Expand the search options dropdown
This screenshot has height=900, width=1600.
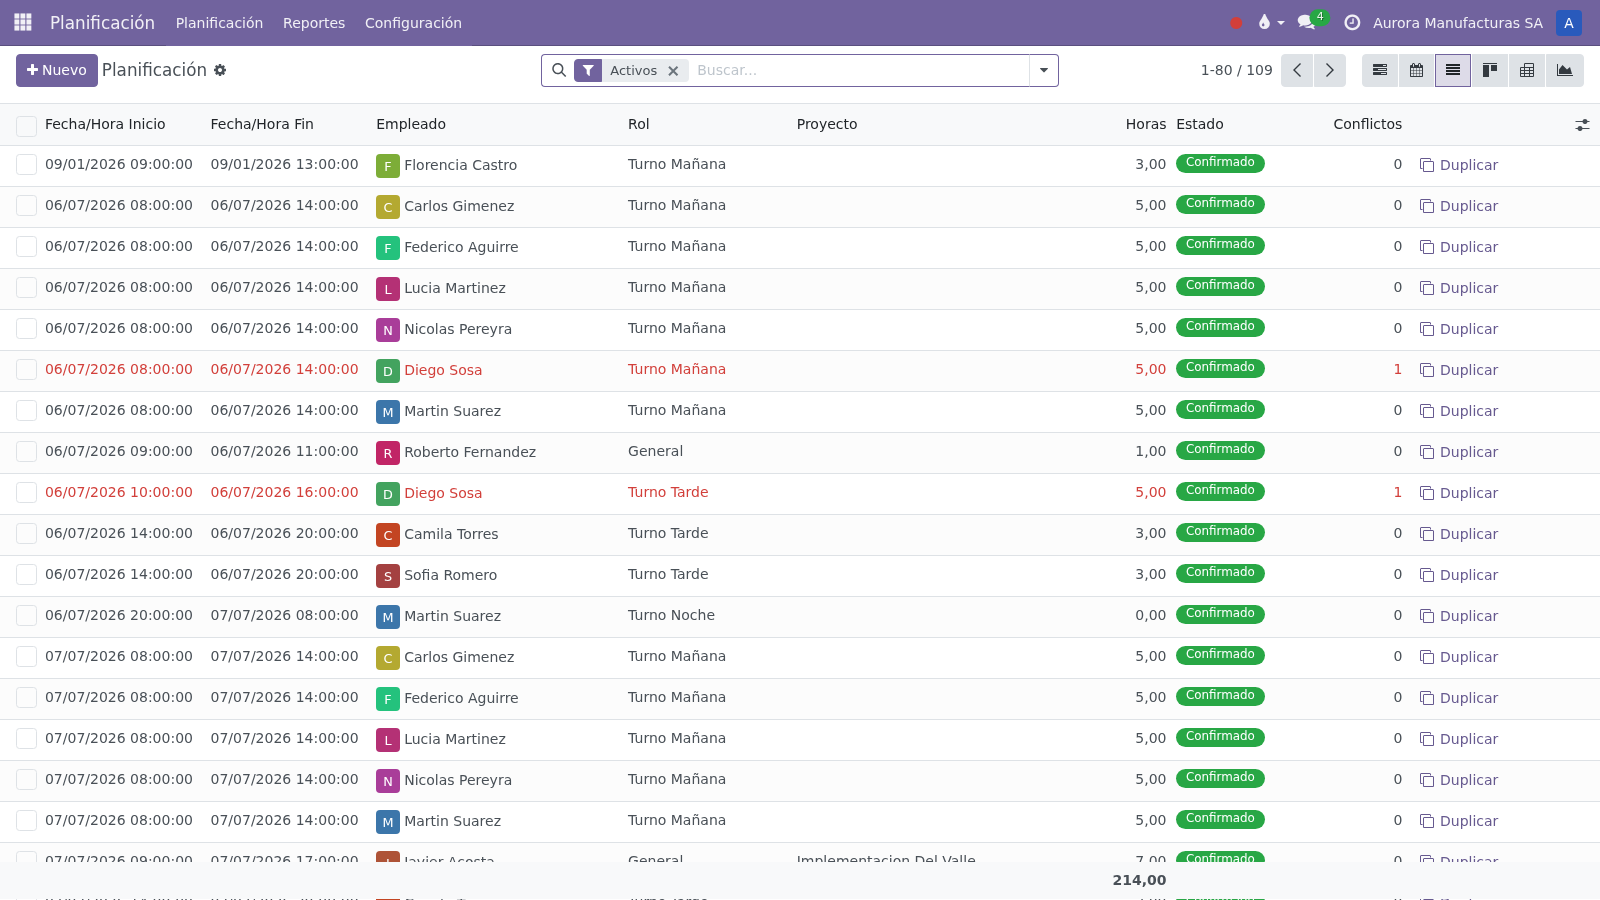click(1044, 70)
